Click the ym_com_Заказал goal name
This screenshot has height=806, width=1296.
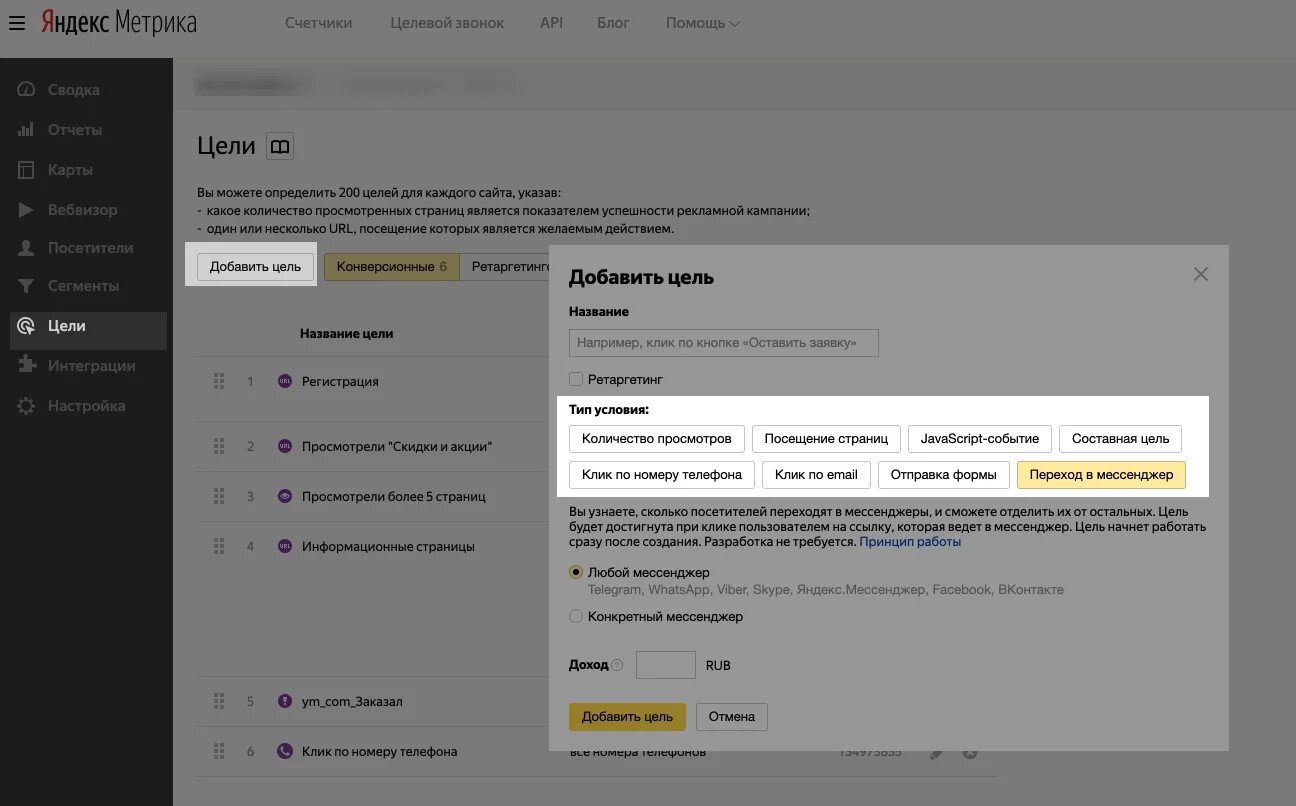352,702
